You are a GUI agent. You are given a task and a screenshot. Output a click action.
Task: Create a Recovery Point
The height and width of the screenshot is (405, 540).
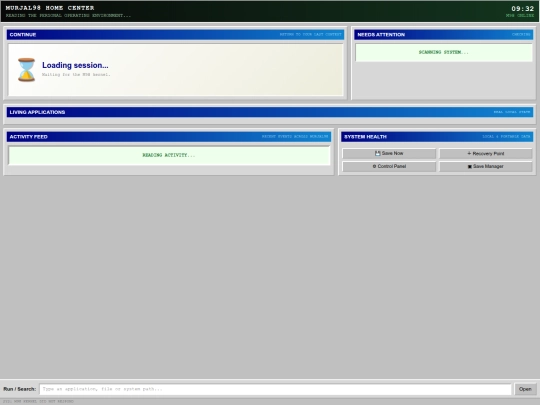[x=486, y=154]
